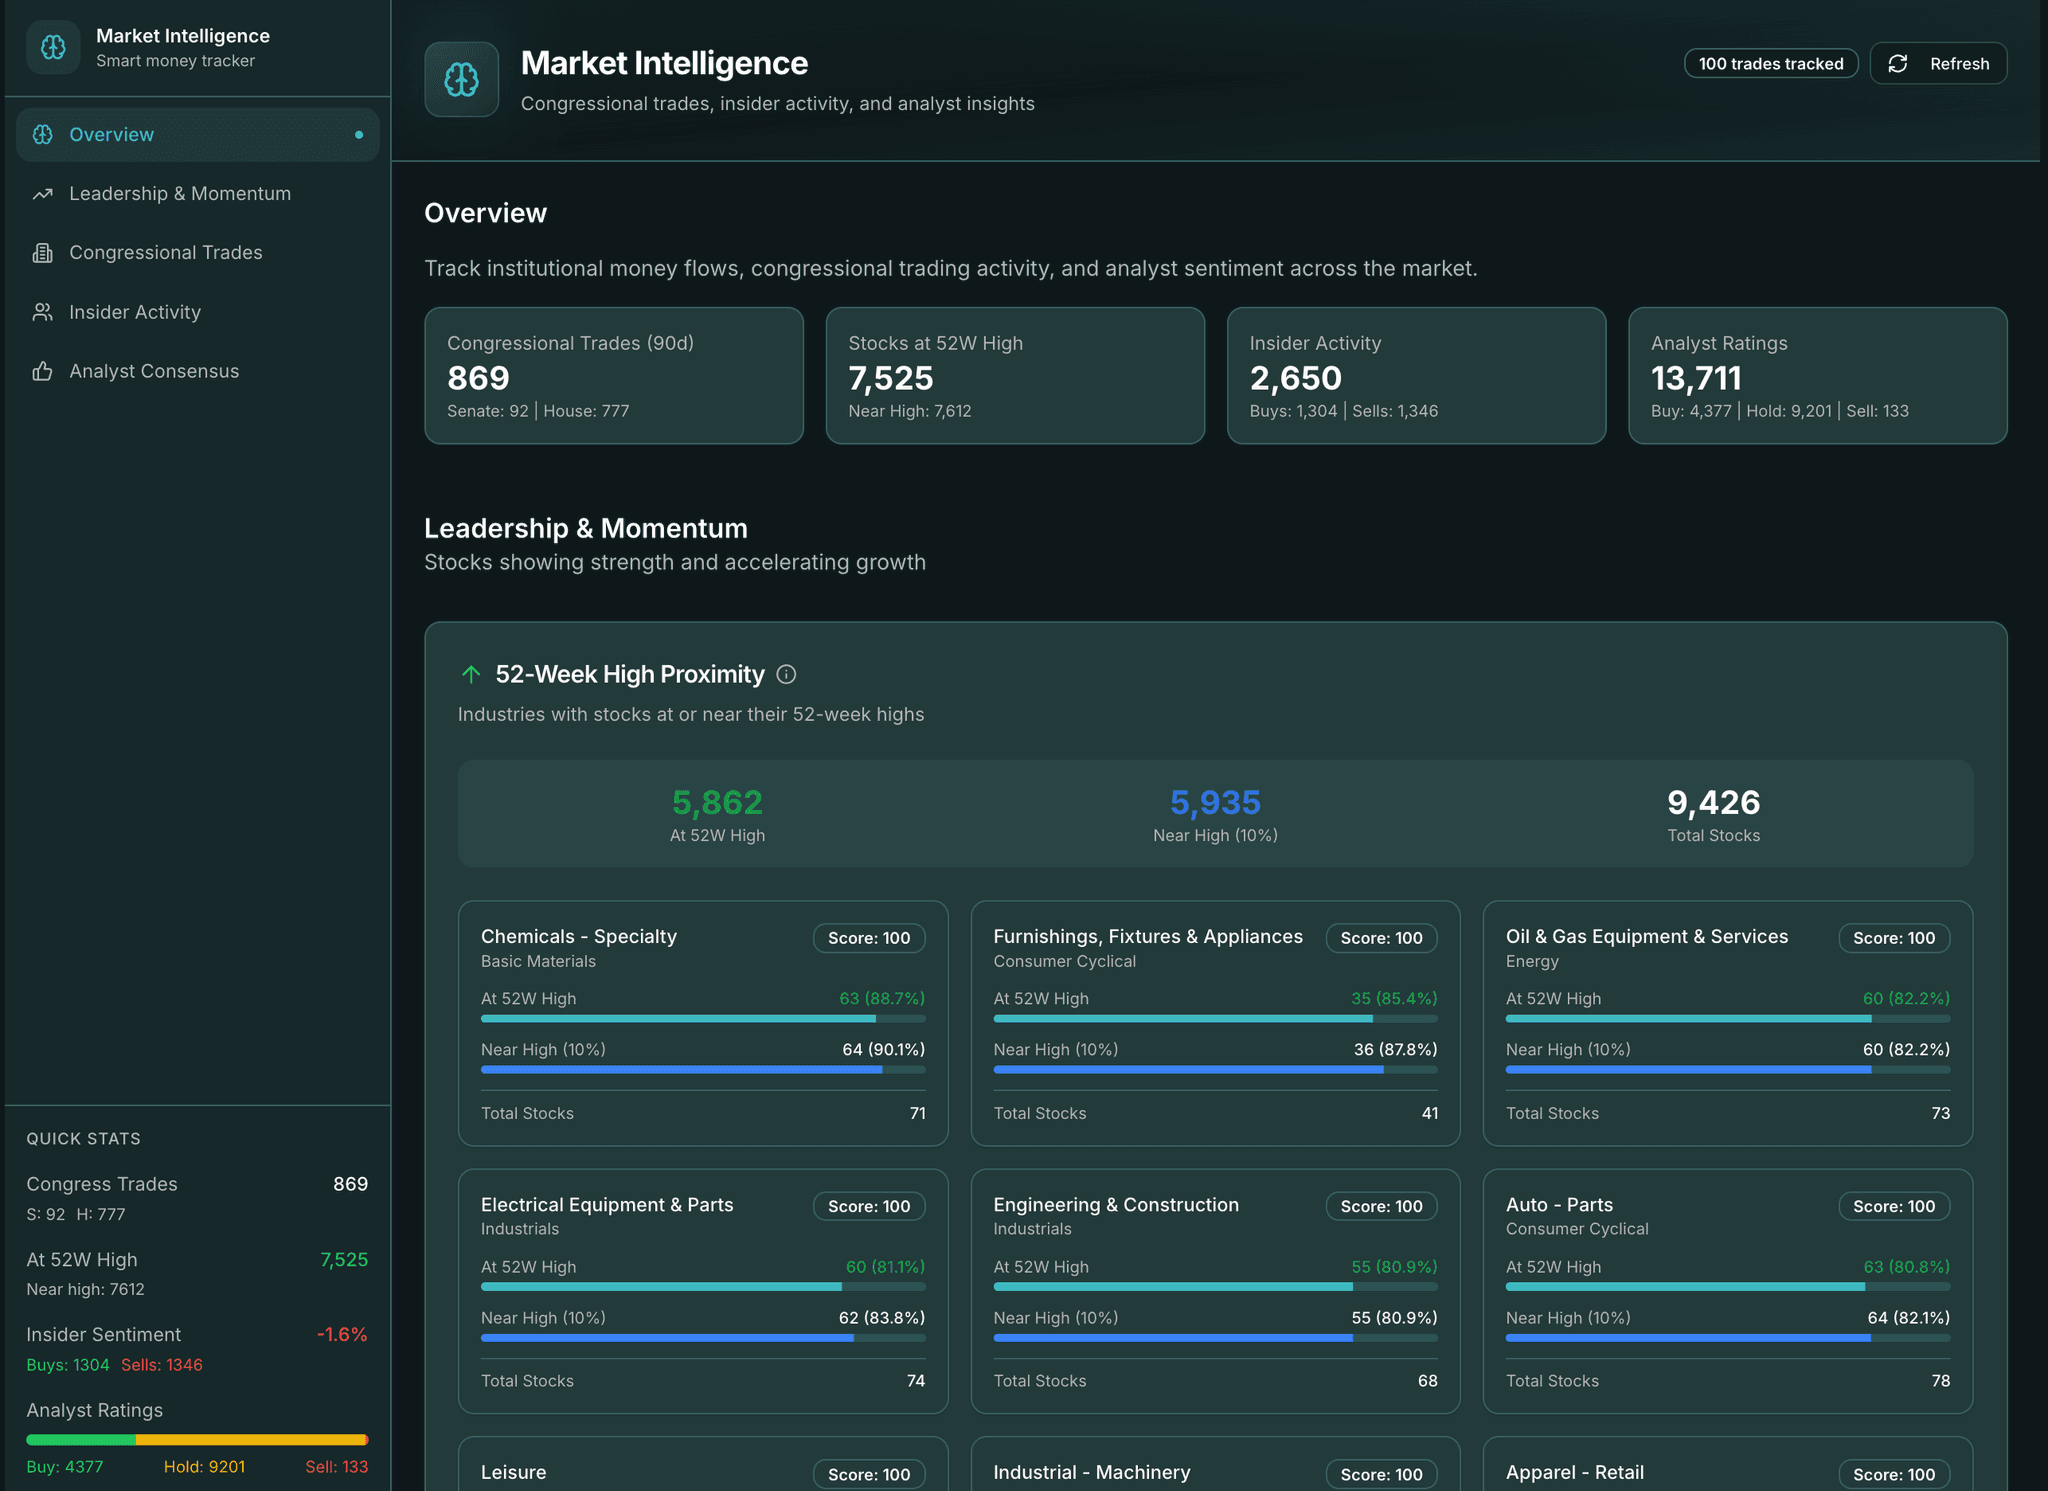Click the 36 (87.8%) Near High value
The width and height of the screenshot is (2048, 1491).
tap(1395, 1049)
